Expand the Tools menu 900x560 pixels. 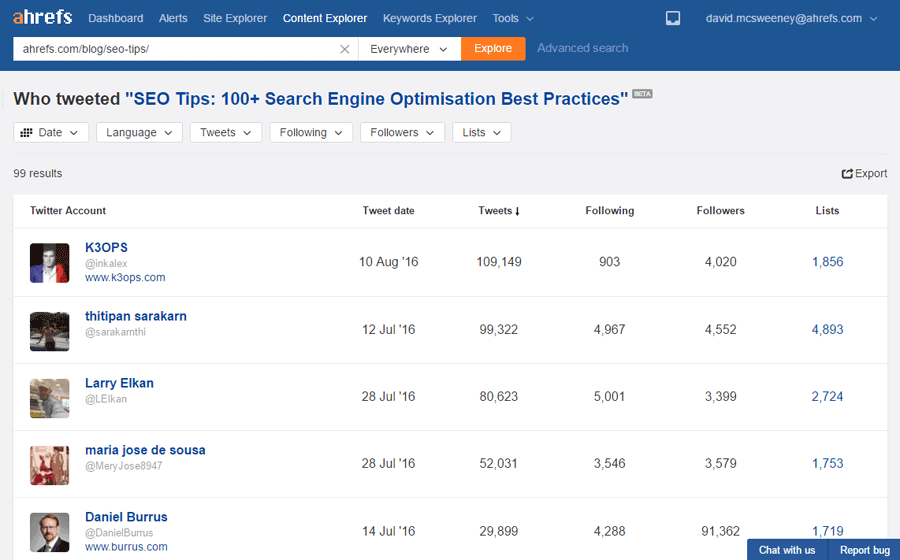tap(513, 18)
